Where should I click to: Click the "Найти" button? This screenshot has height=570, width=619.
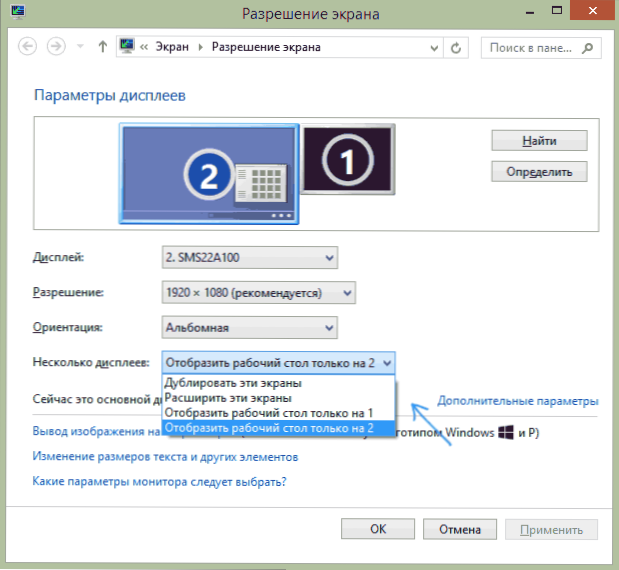(539, 141)
